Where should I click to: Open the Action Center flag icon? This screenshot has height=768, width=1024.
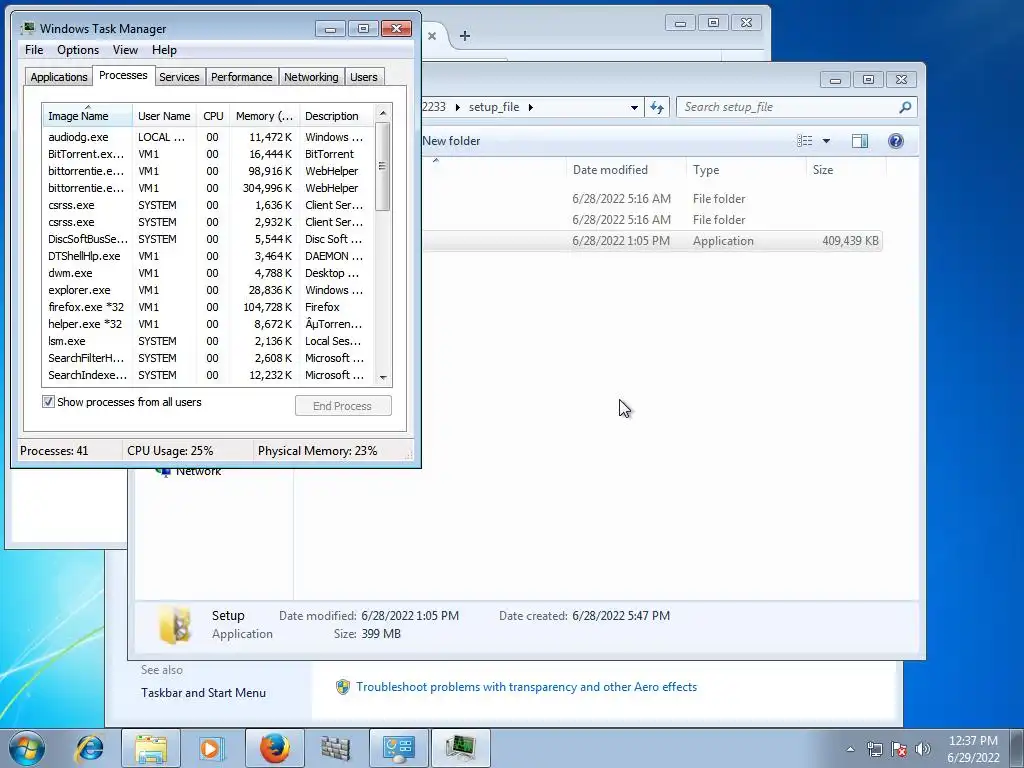pos(899,749)
